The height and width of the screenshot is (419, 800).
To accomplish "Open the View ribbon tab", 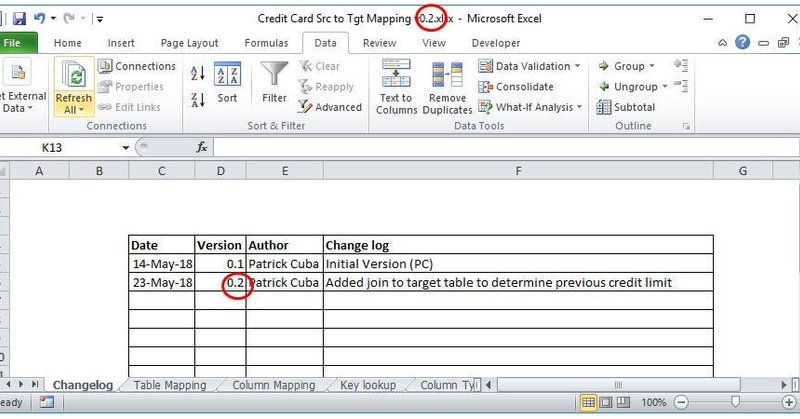I will [x=434, y=43].
